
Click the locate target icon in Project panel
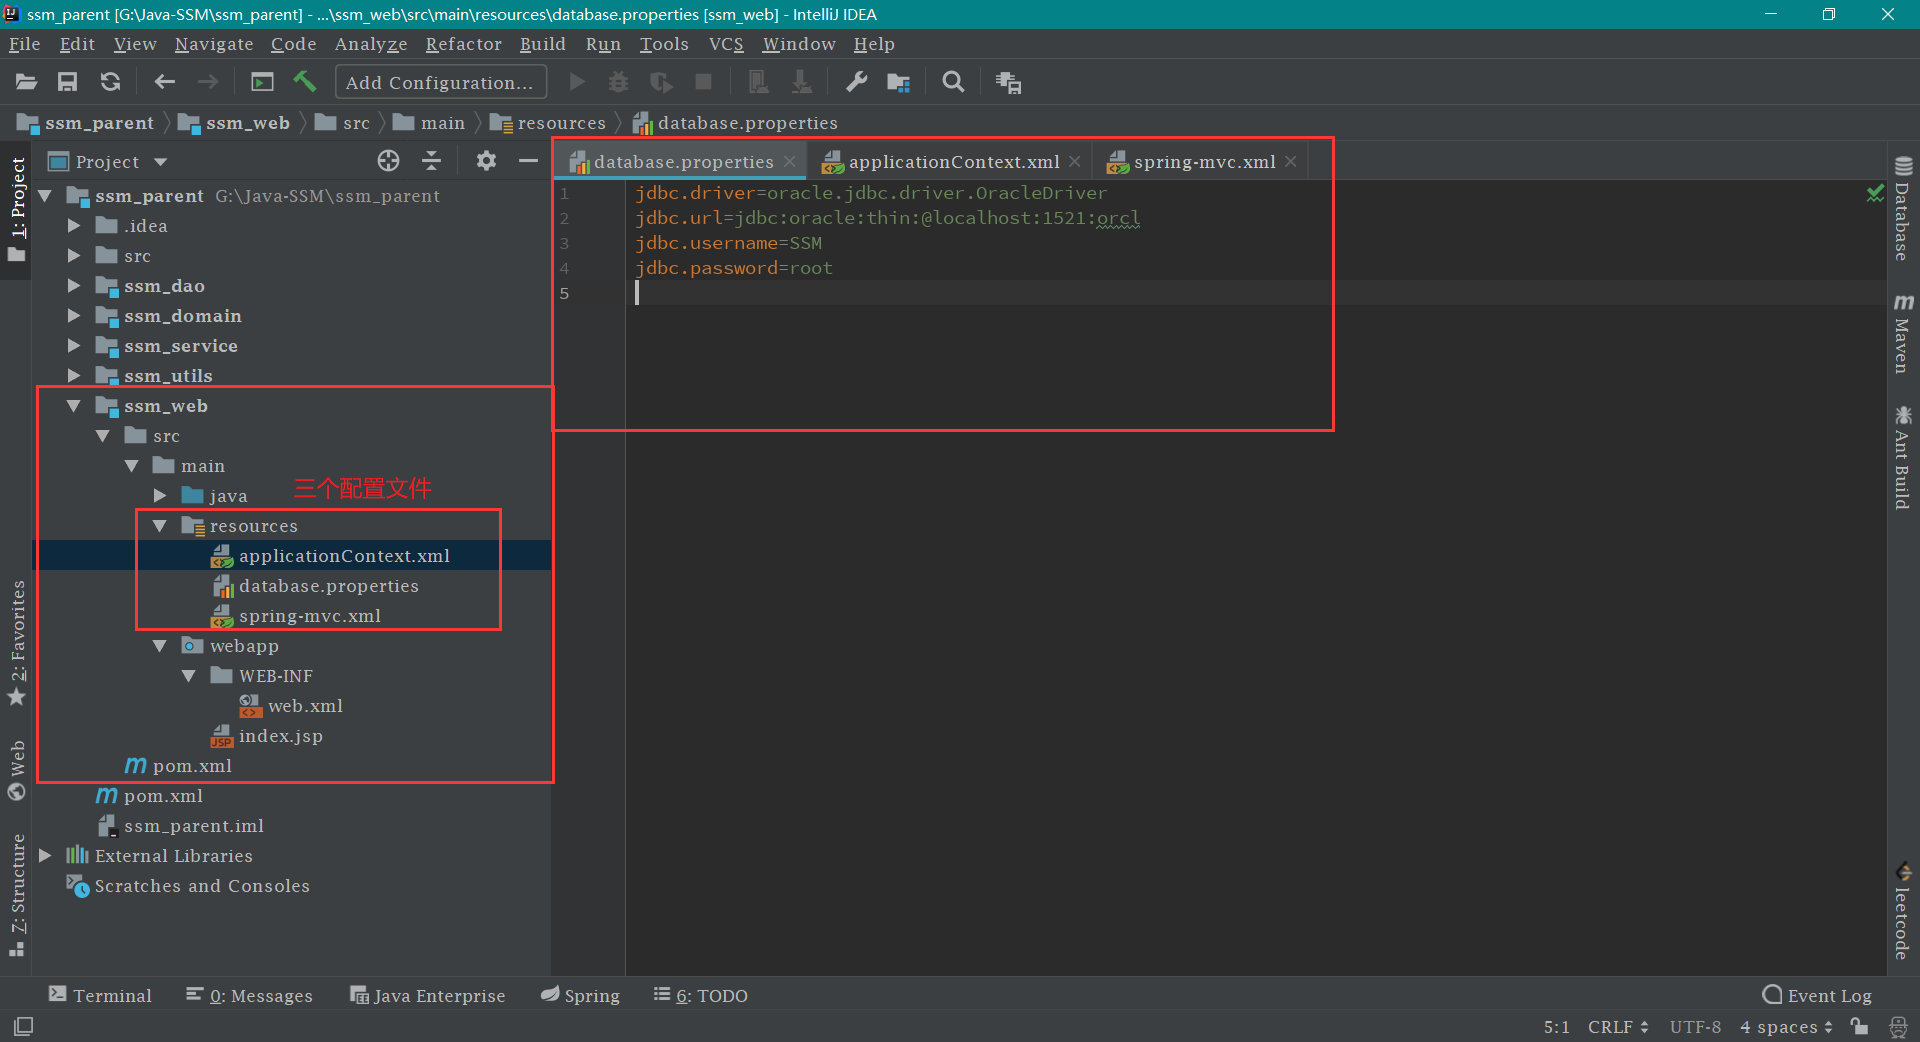pyautogui.click(x=388, y=161)
